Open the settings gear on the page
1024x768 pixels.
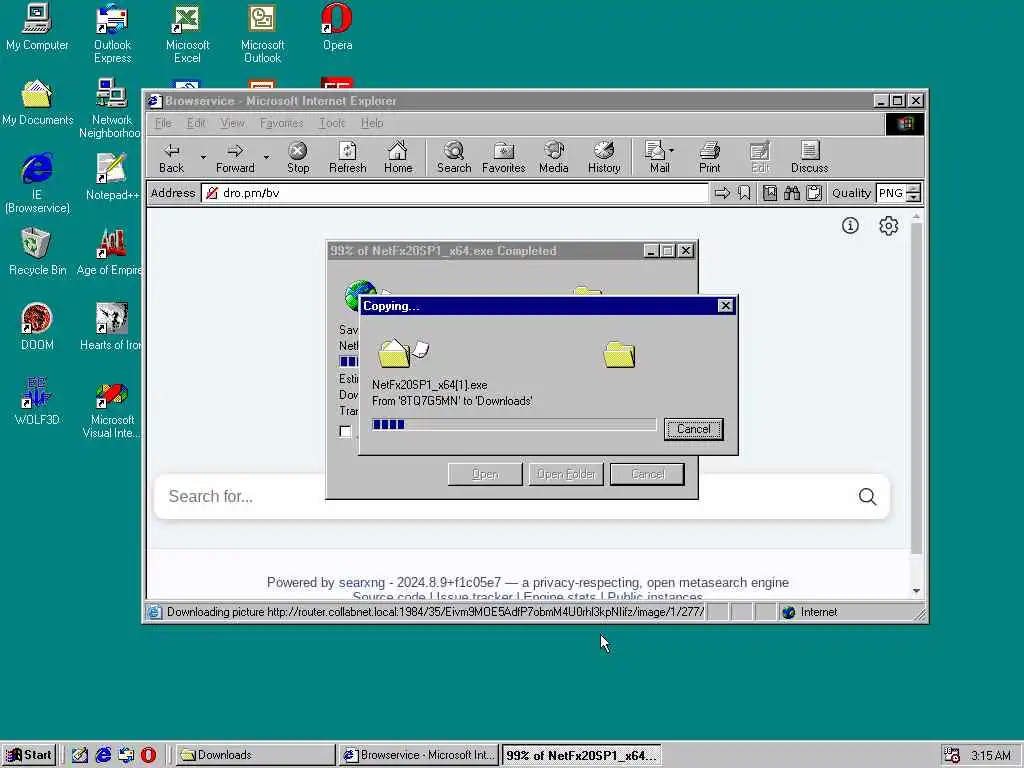tap(888, 225)
